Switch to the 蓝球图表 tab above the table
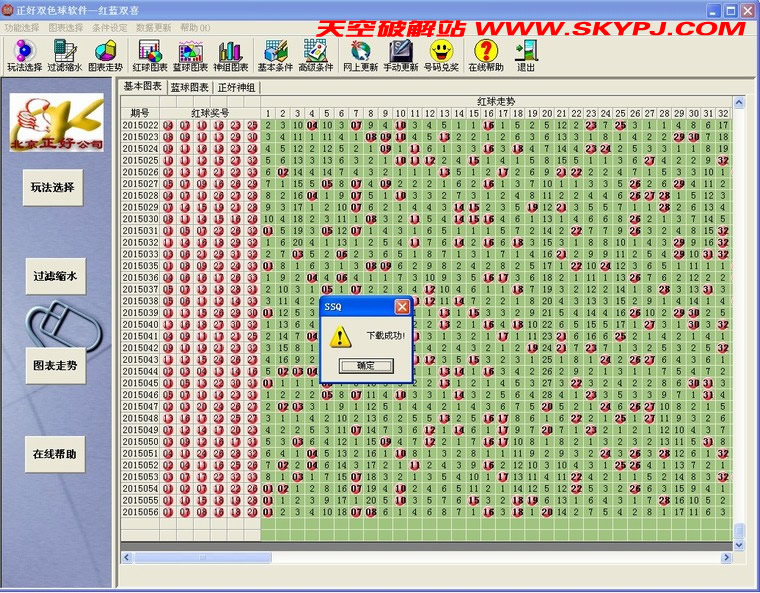Viewport: 760px width, 593px height. pos(189,88)
